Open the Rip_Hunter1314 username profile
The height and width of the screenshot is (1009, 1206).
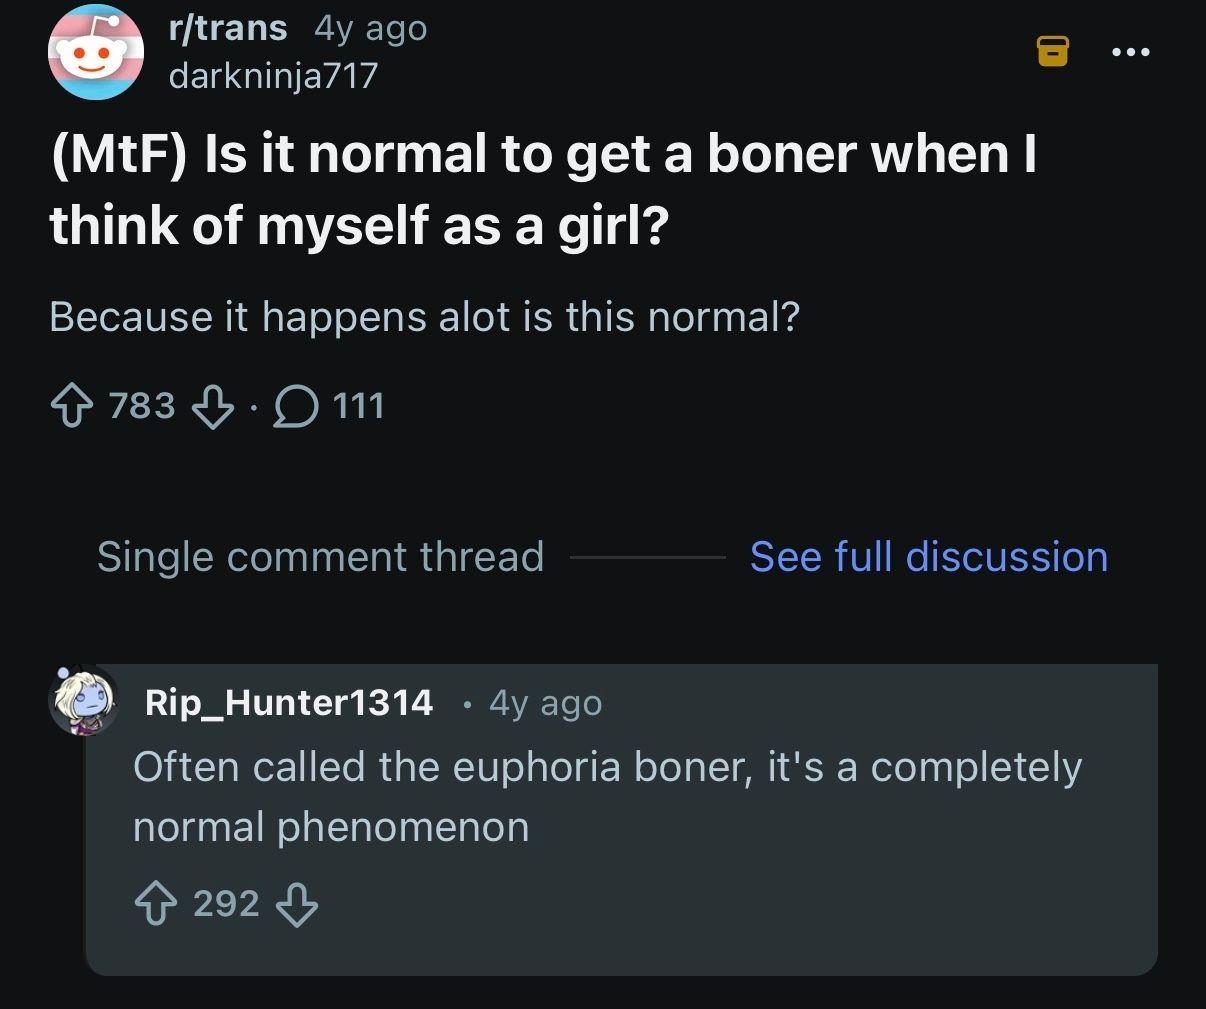click(x=289, y=702)
